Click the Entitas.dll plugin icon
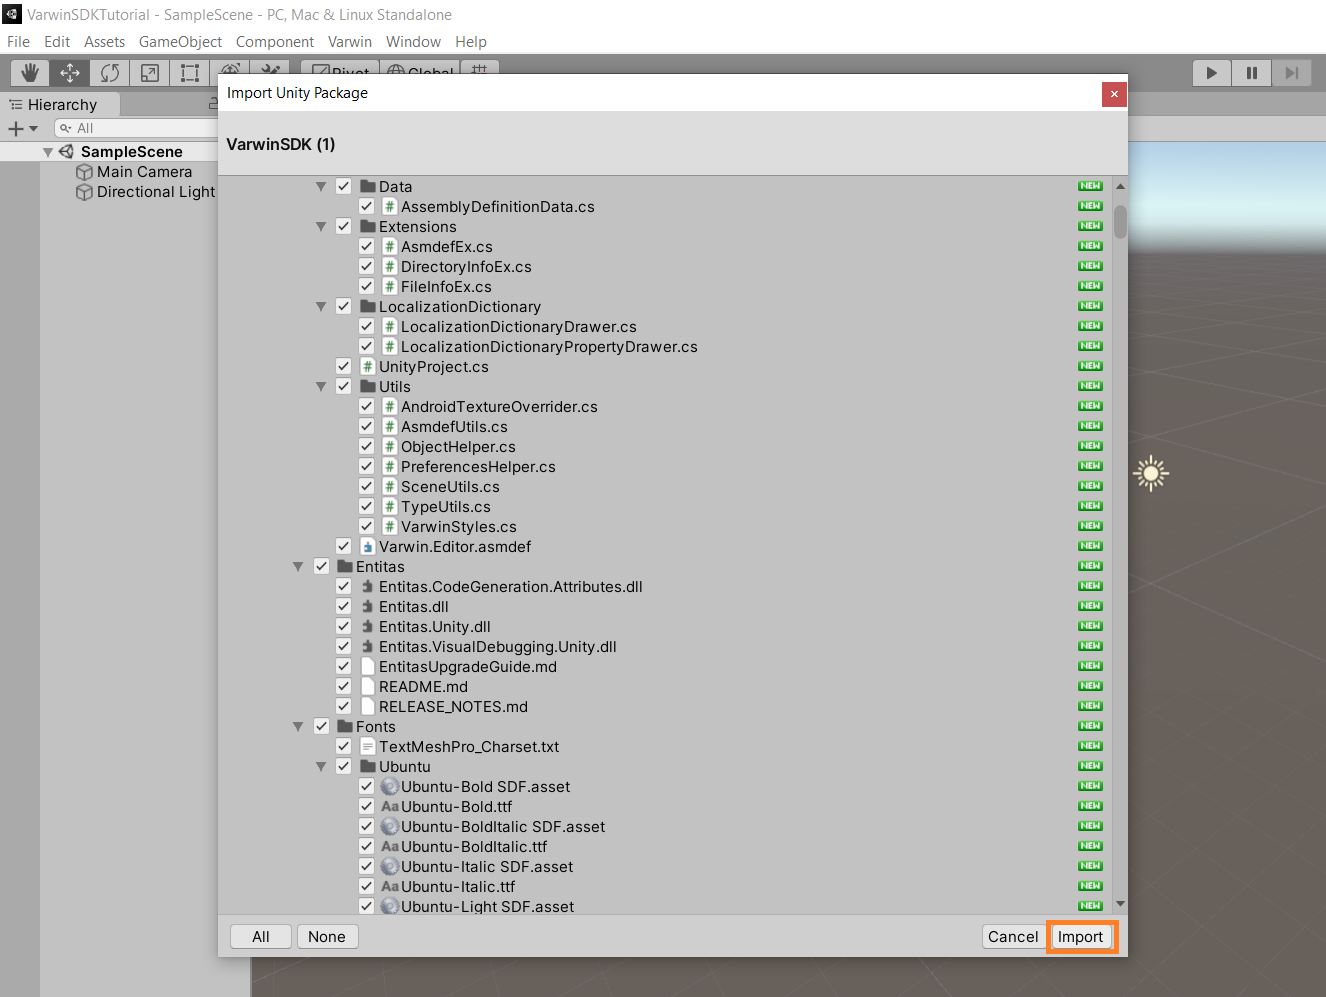The width and height of the screenshot is (1326, 997). [x=368, y=606]
